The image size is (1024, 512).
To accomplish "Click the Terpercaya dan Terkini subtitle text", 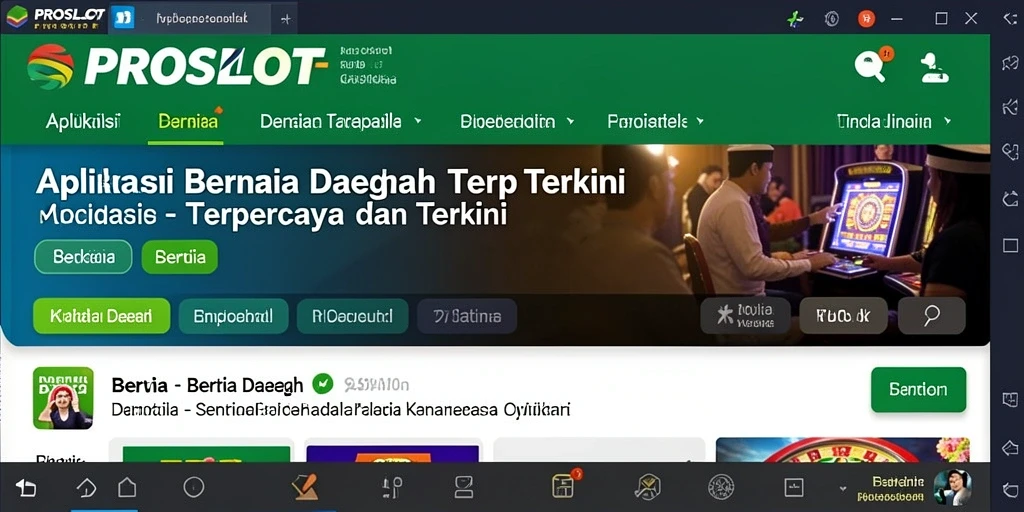I will (x=347, y=214).
